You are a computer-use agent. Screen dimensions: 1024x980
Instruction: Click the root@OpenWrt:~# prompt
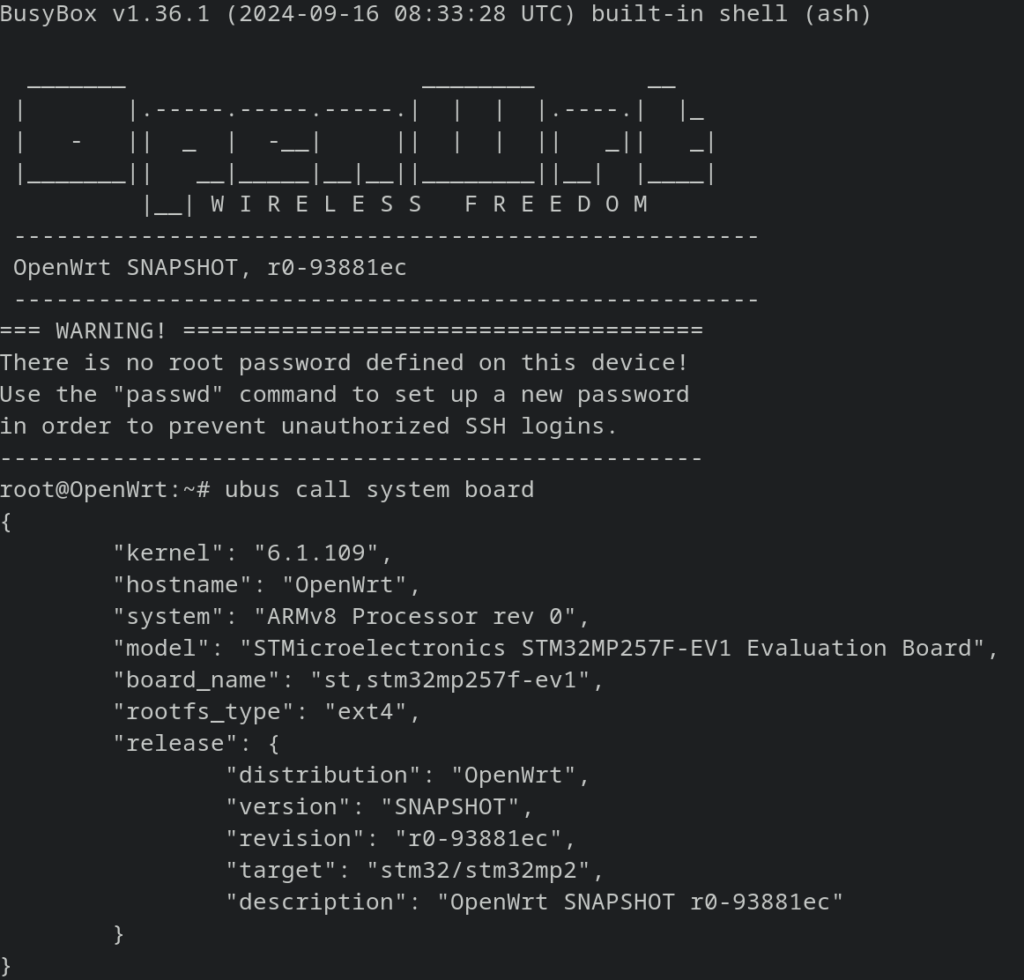105,490
